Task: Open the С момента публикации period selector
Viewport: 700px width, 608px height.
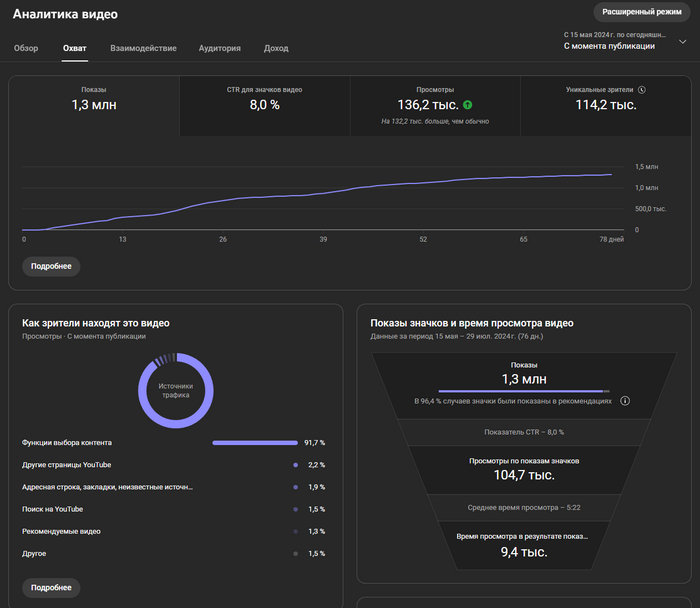Action: click(x=610, y=46)
